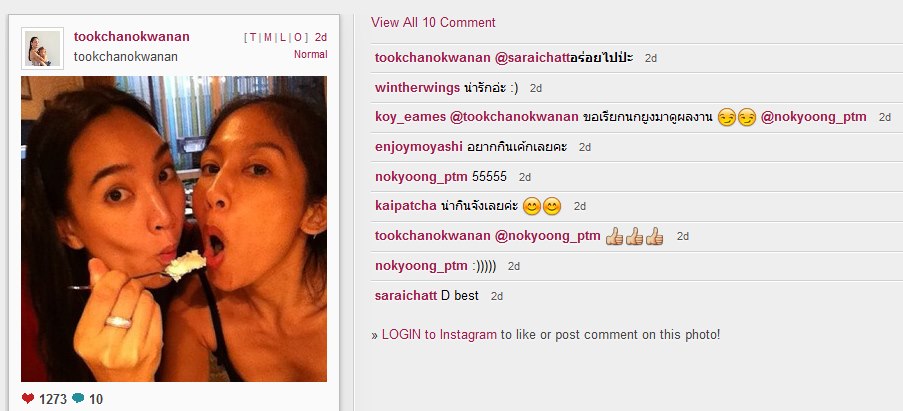Open koy_eames commenter profile
903x411 pixels.
pyautogui.click(x=410, y=117)
